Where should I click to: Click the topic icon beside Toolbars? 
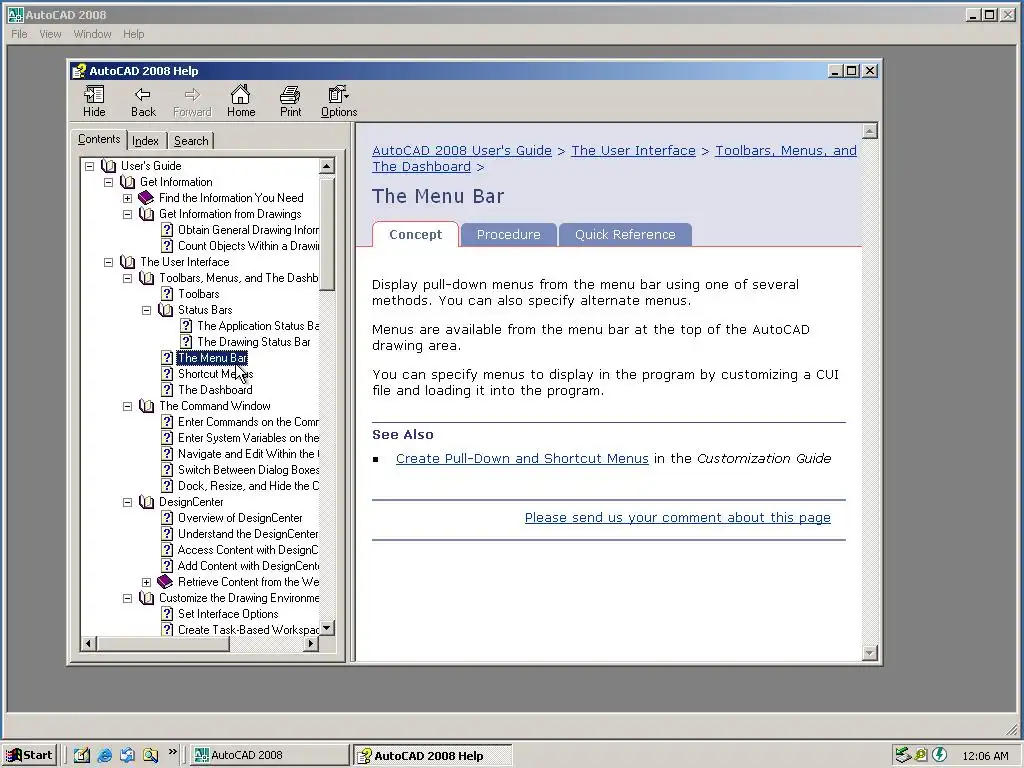pyautogui.click(x=167, y=294)
